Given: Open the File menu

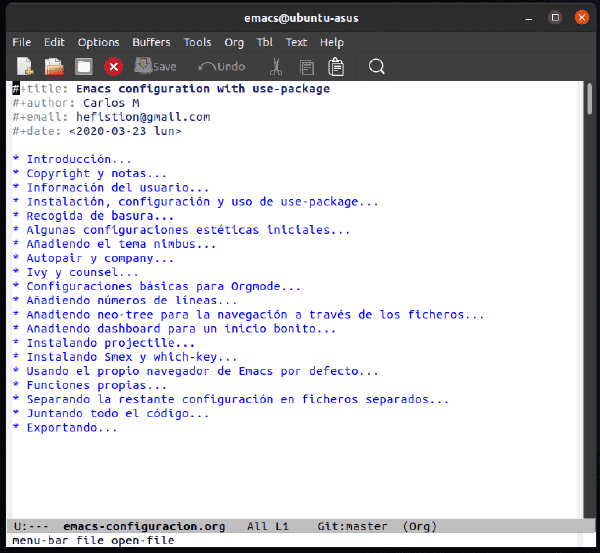Looking at the screenshot, I should pyautogui.click(x=21, y=42).
